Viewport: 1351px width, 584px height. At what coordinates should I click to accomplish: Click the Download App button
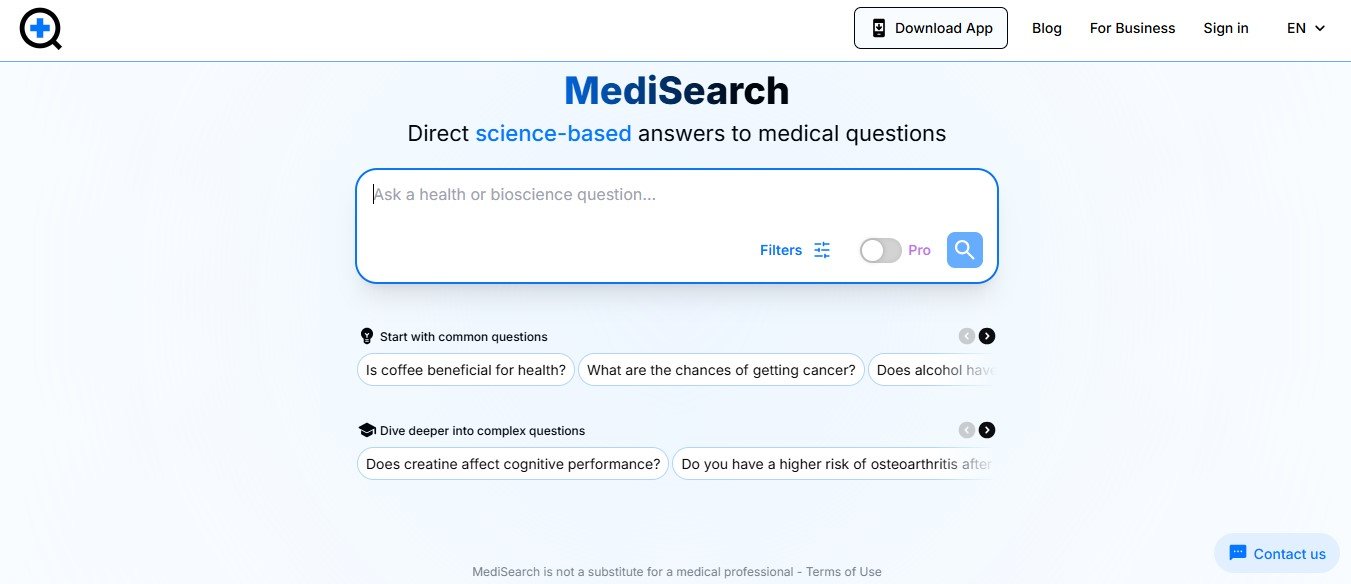point(930,27)
